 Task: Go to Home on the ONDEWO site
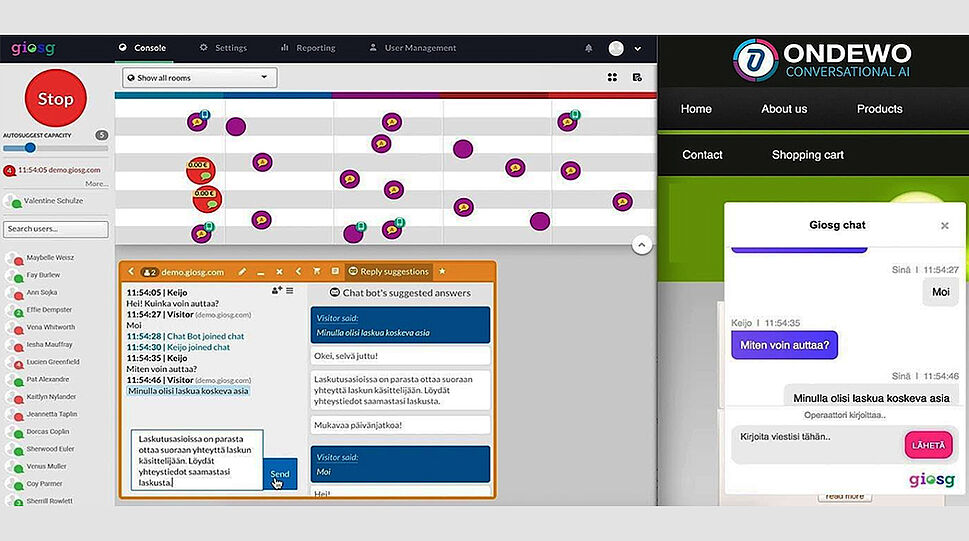pos(696,109)
